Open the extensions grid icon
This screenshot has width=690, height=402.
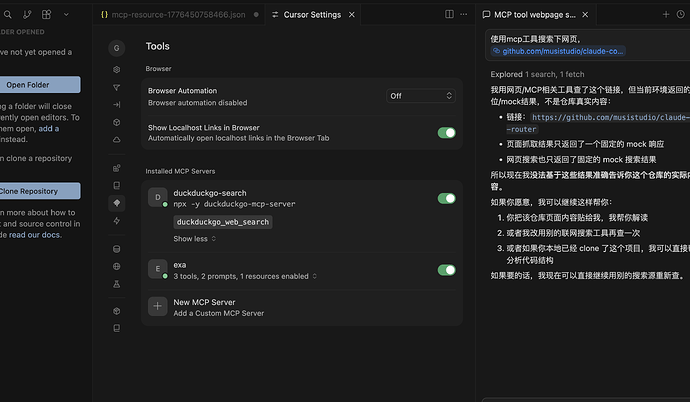point(46,15)
